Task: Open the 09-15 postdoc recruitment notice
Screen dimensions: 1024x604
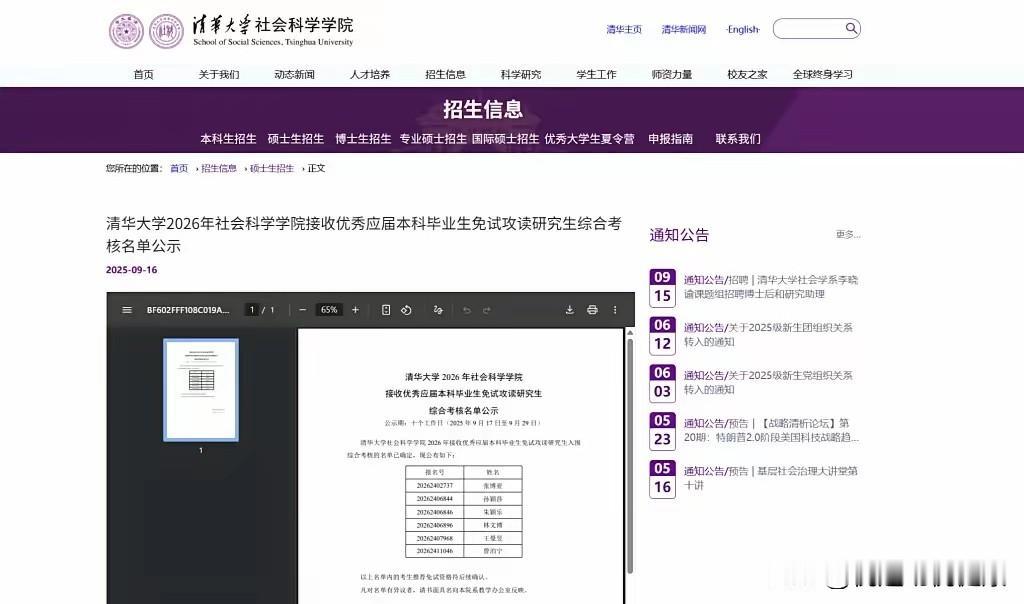Action: (771, 287)
